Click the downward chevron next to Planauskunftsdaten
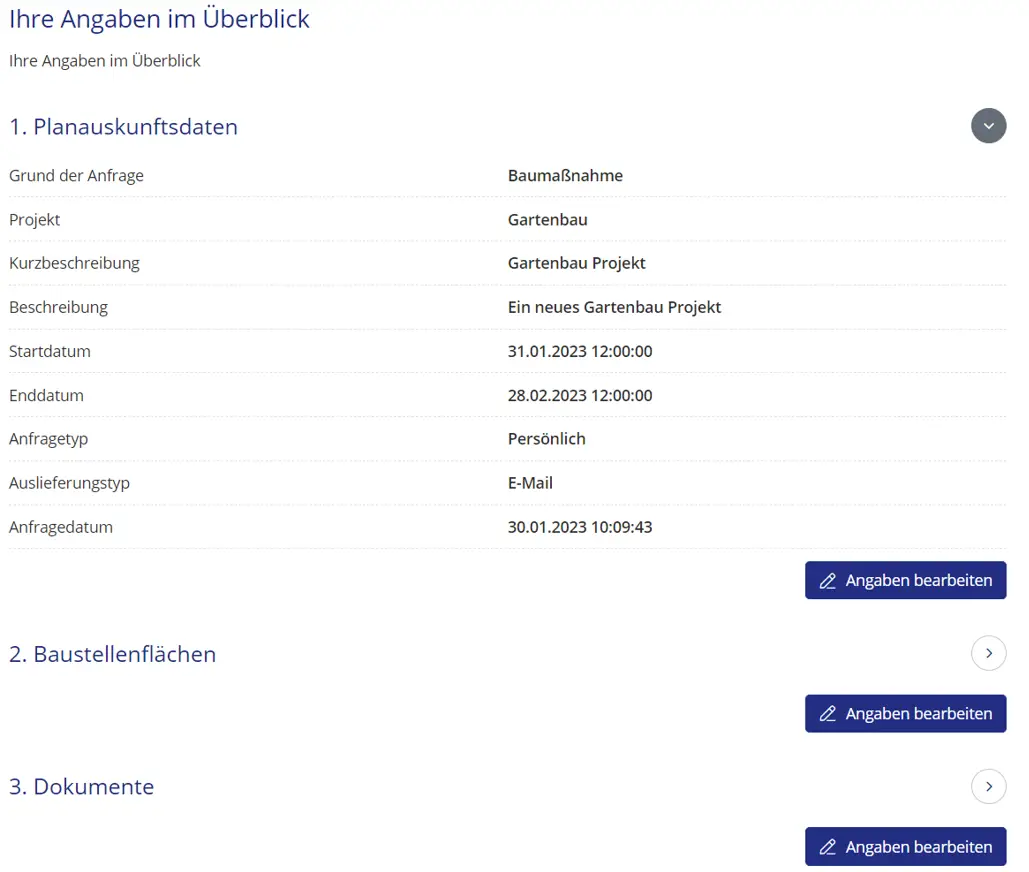 click(x=988, y=126)
